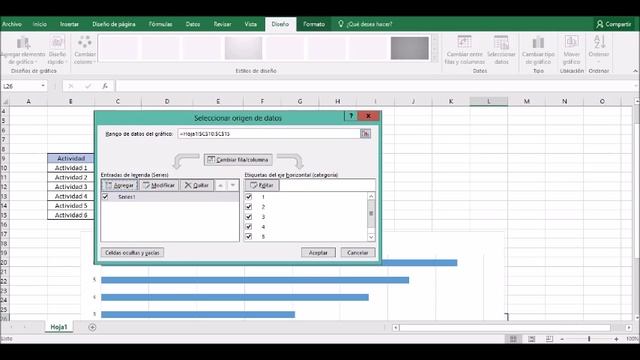Screen dimensions: 640x360
Task: Open the Archivo menu
Action: 12,24
